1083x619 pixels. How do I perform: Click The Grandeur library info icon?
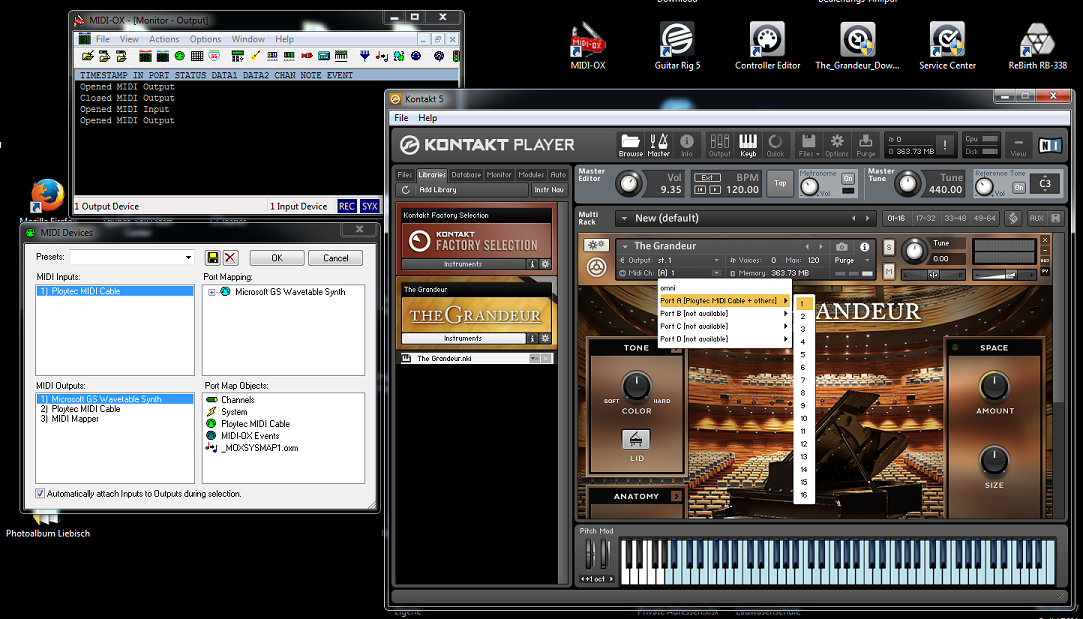click(533, 339)
